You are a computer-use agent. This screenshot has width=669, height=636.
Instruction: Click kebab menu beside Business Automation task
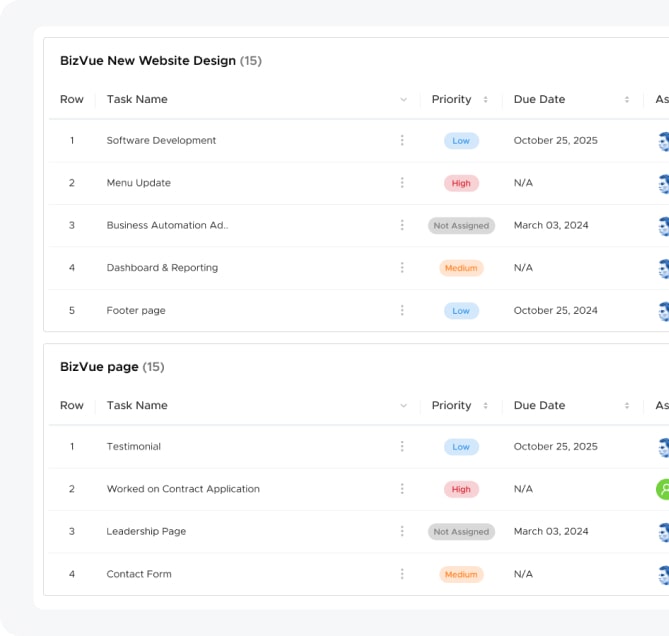click(x=402, y=225)
